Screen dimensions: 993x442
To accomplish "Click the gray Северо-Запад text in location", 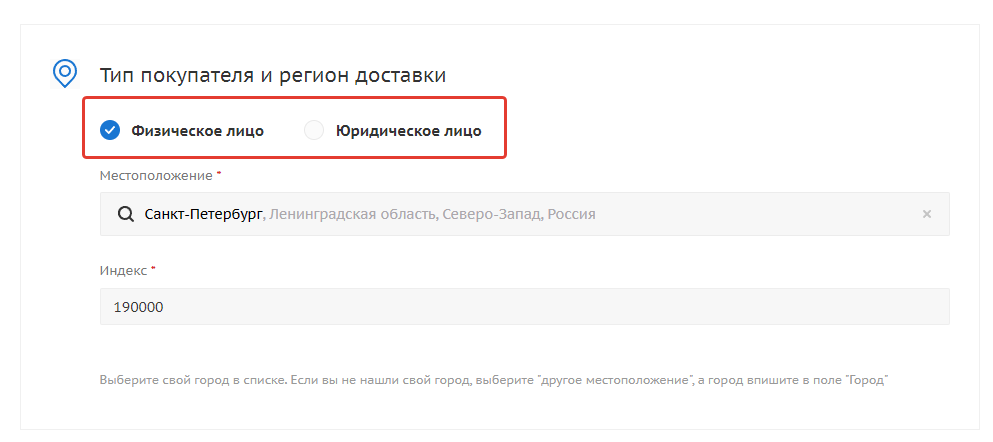I will pos(492,214).
